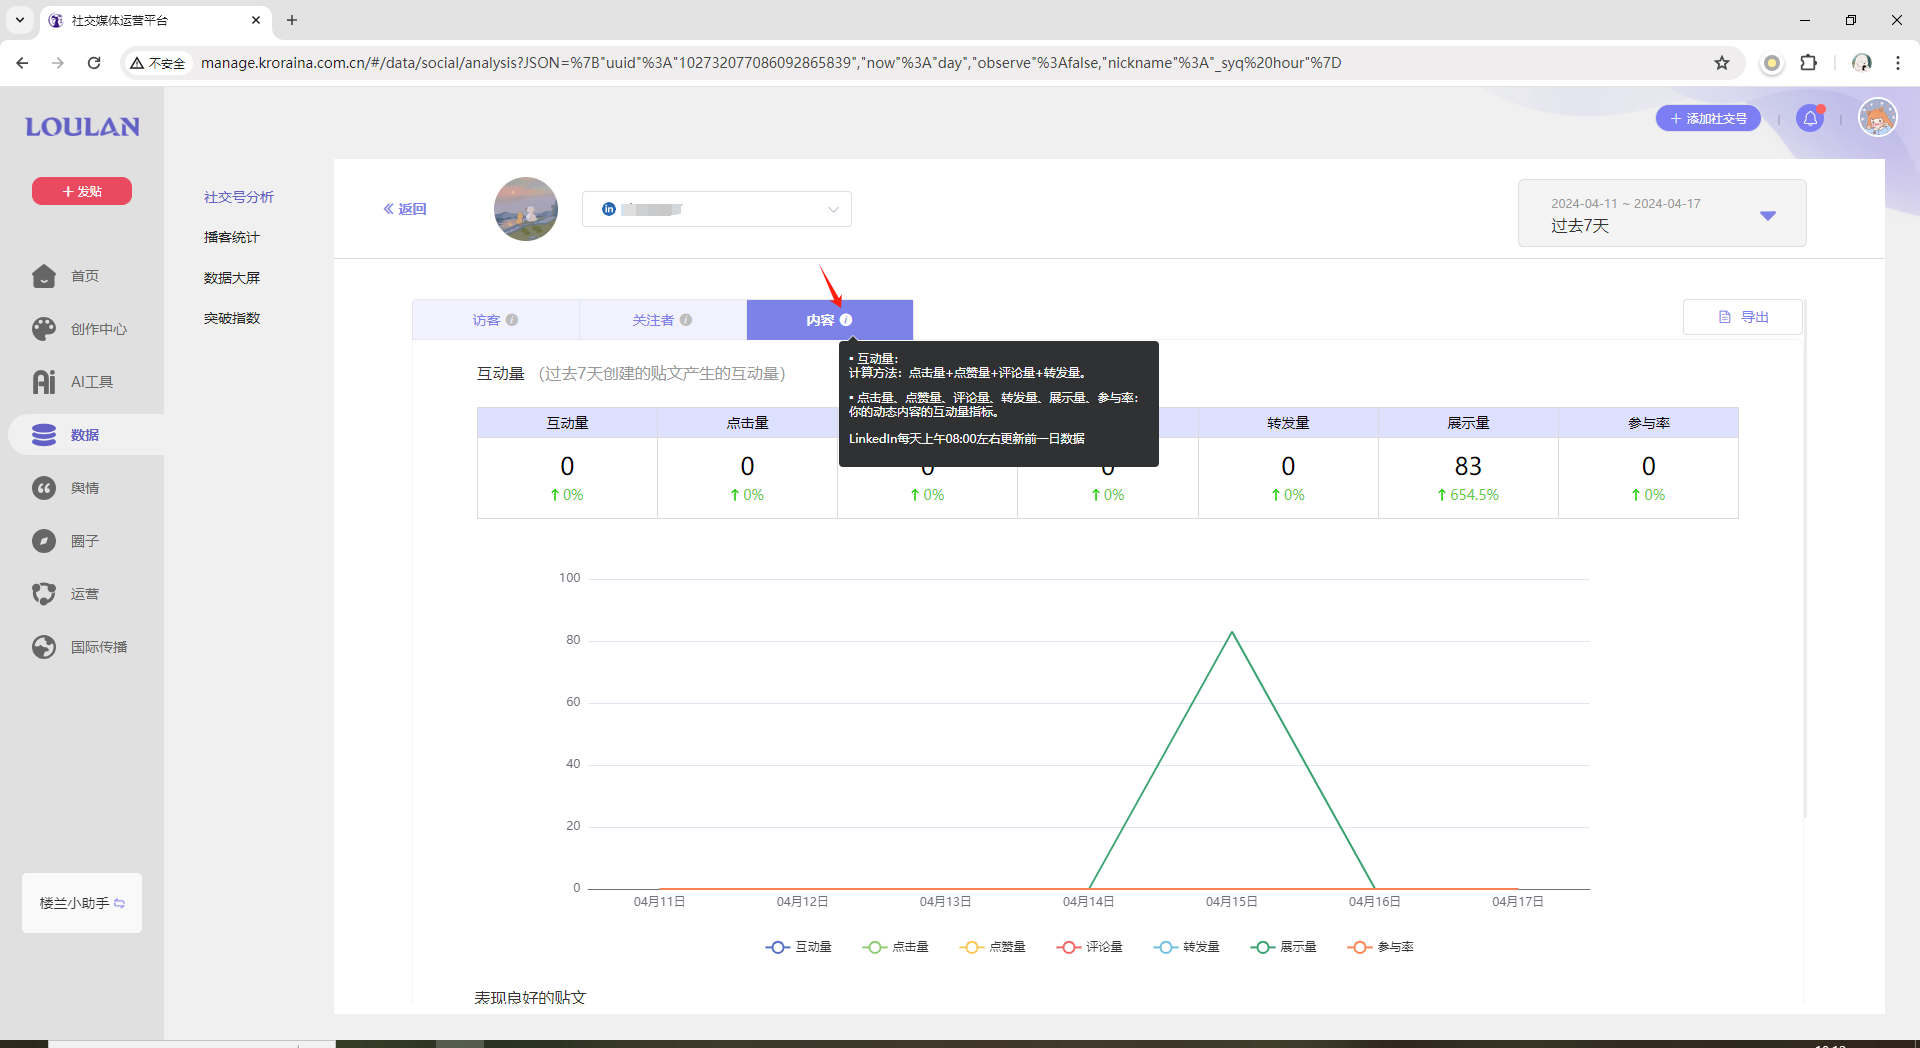Bookmark this page with the star icon

[1722, 63]
